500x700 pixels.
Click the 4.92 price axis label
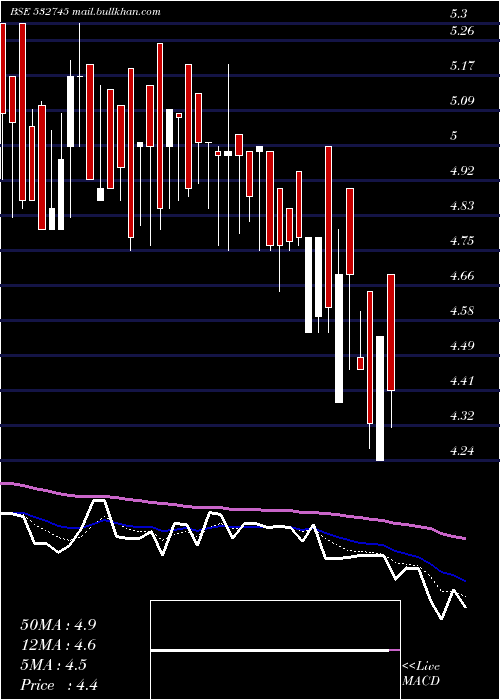pyautogui.click(x=462, y=171)
